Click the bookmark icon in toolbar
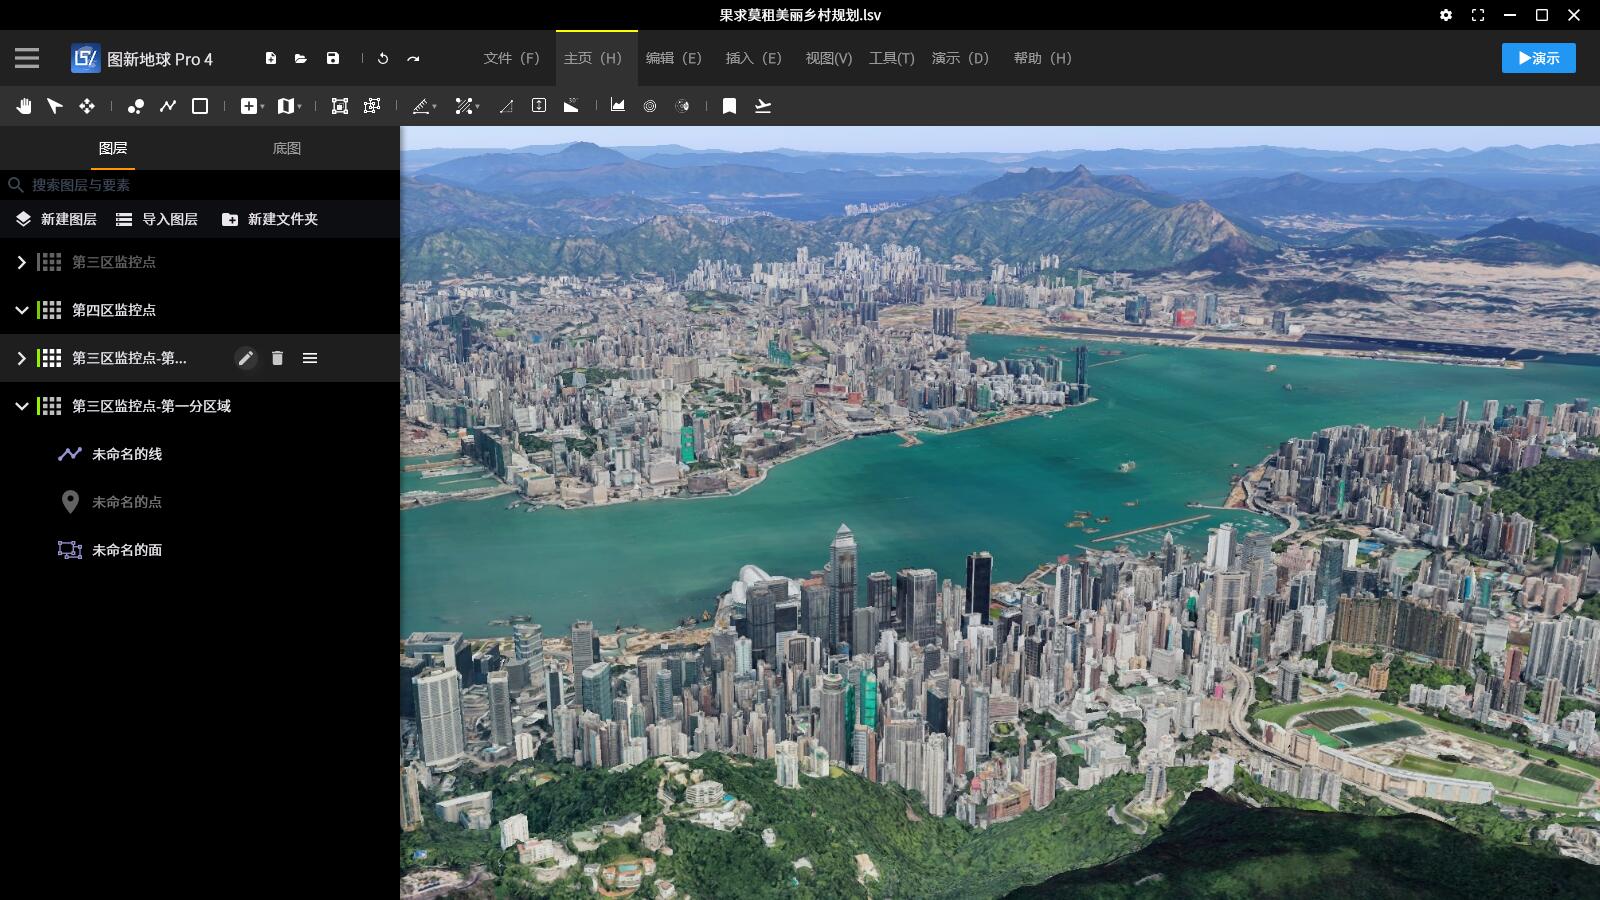 [730, 106]
